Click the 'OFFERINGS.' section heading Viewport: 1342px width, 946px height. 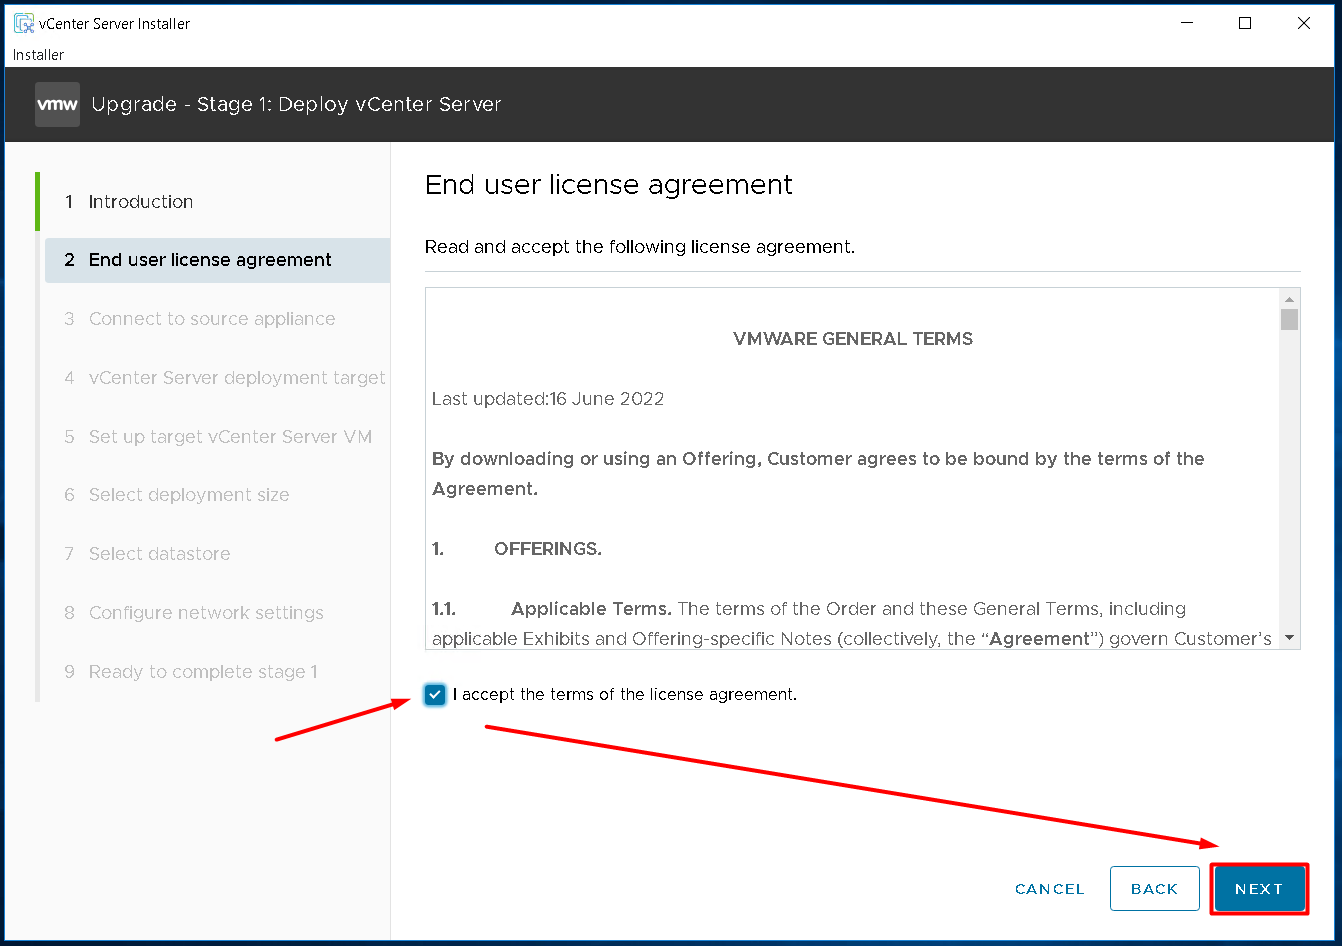(x=548, y=549)
